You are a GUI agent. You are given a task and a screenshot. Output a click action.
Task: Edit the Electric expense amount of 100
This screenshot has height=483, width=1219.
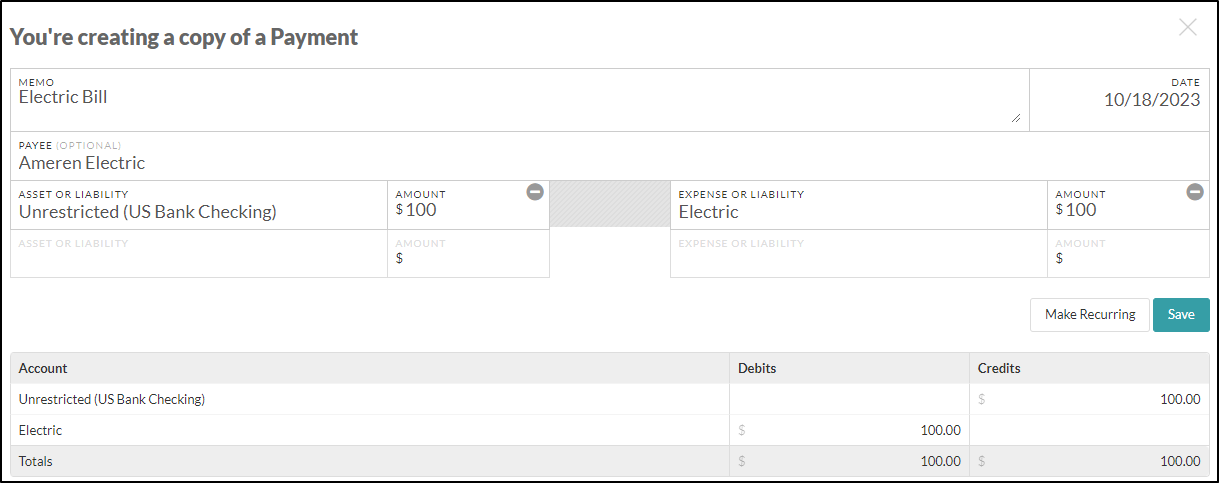(x=1128, y=205)
